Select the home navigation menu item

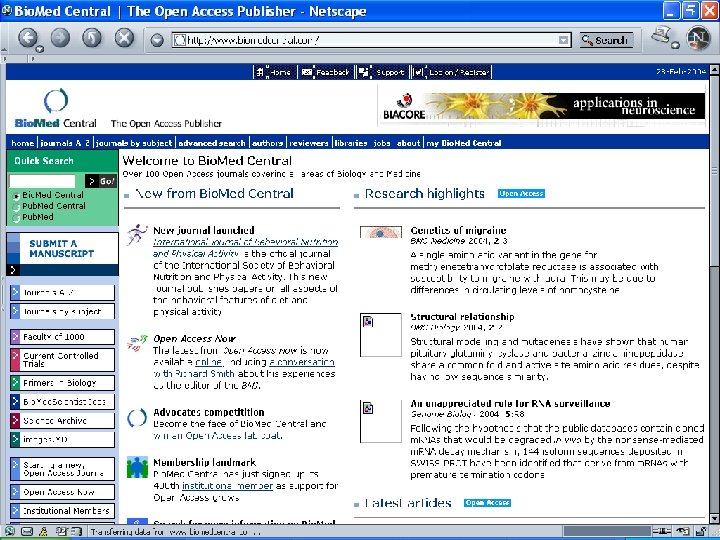pos(22,143)
